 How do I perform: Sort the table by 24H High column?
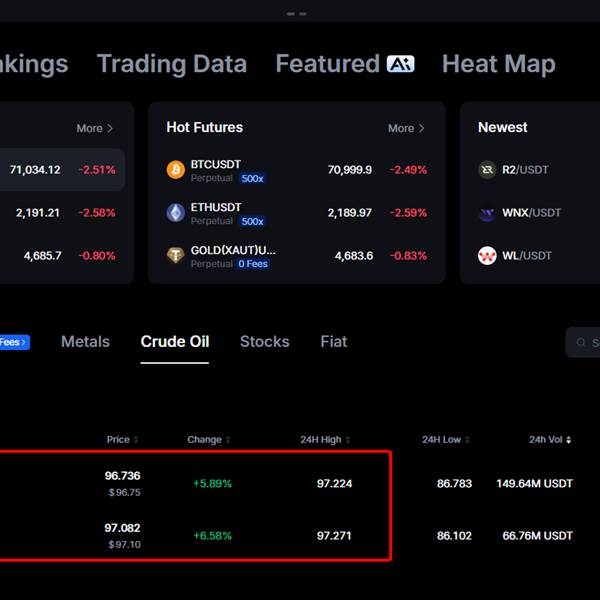click(325, 440)
